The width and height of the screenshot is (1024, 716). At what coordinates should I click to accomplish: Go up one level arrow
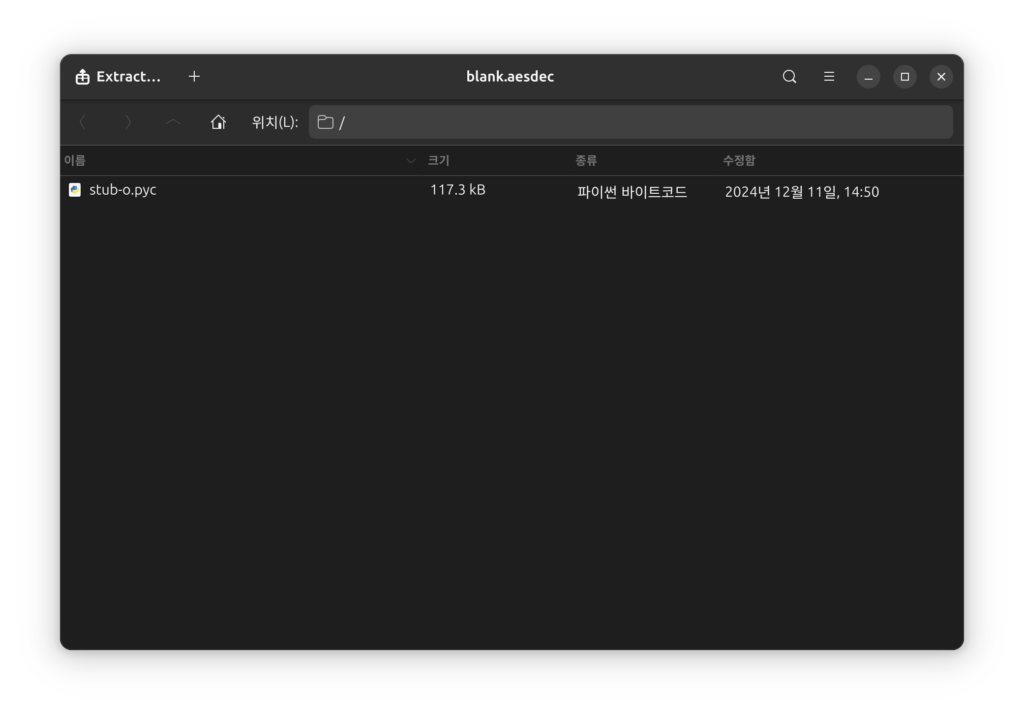coord(173,122)
